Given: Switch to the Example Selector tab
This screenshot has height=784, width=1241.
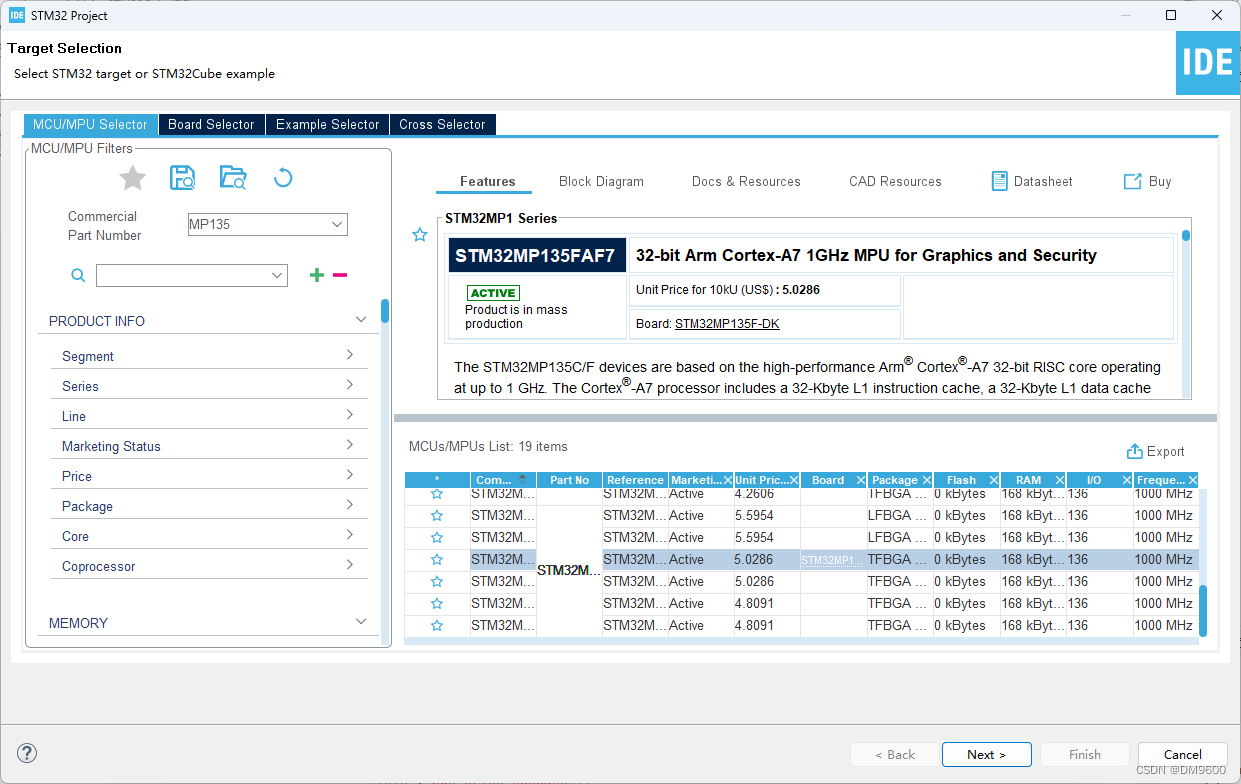Looking at the screenshot, I should click(327, 124).
